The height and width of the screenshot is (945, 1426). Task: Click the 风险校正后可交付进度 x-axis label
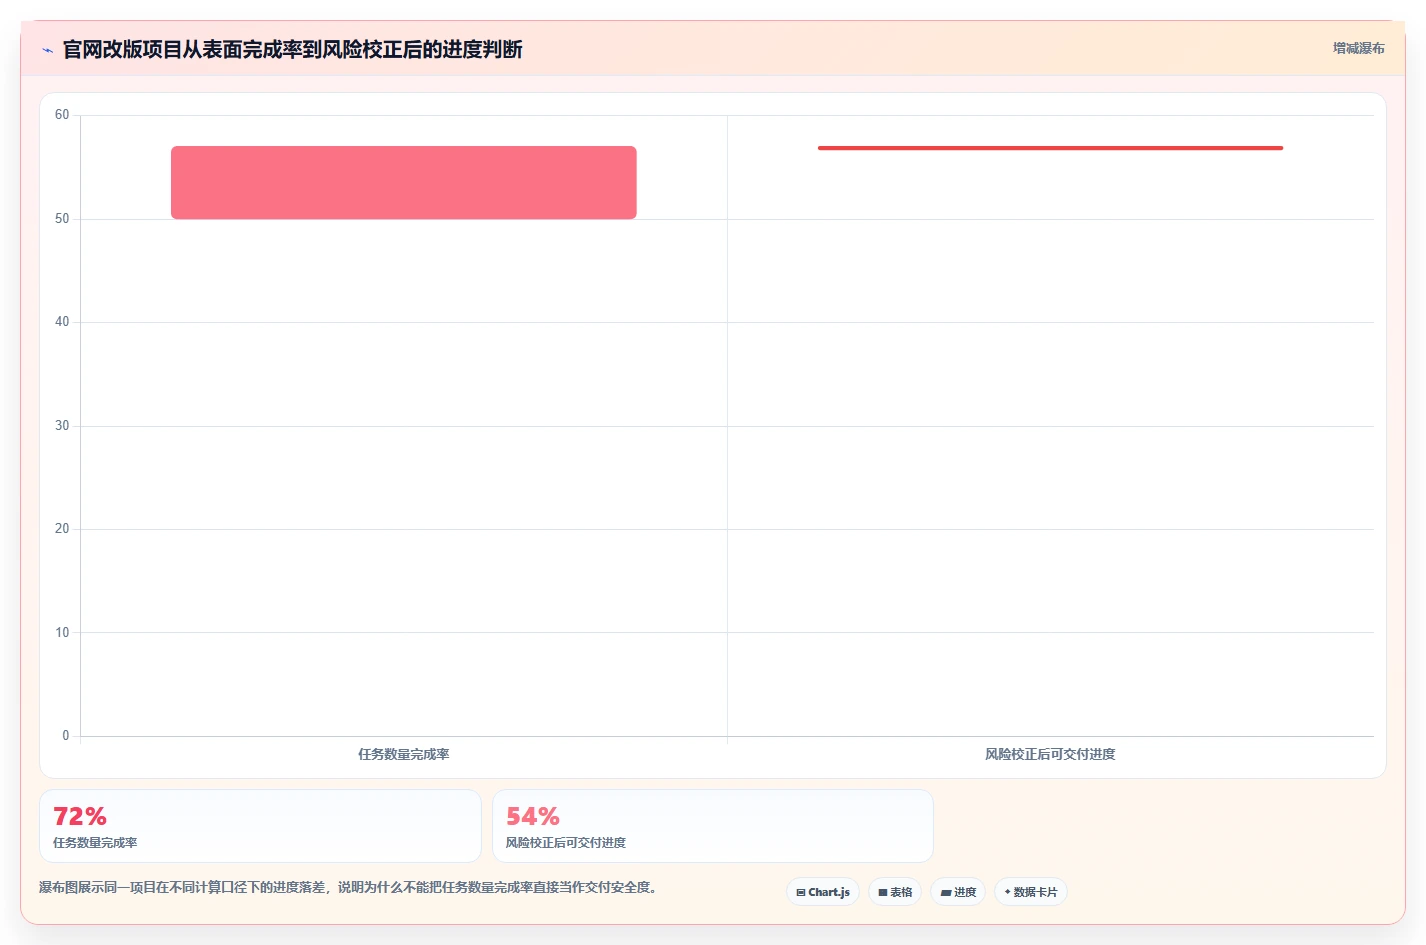click(1050, 754)
